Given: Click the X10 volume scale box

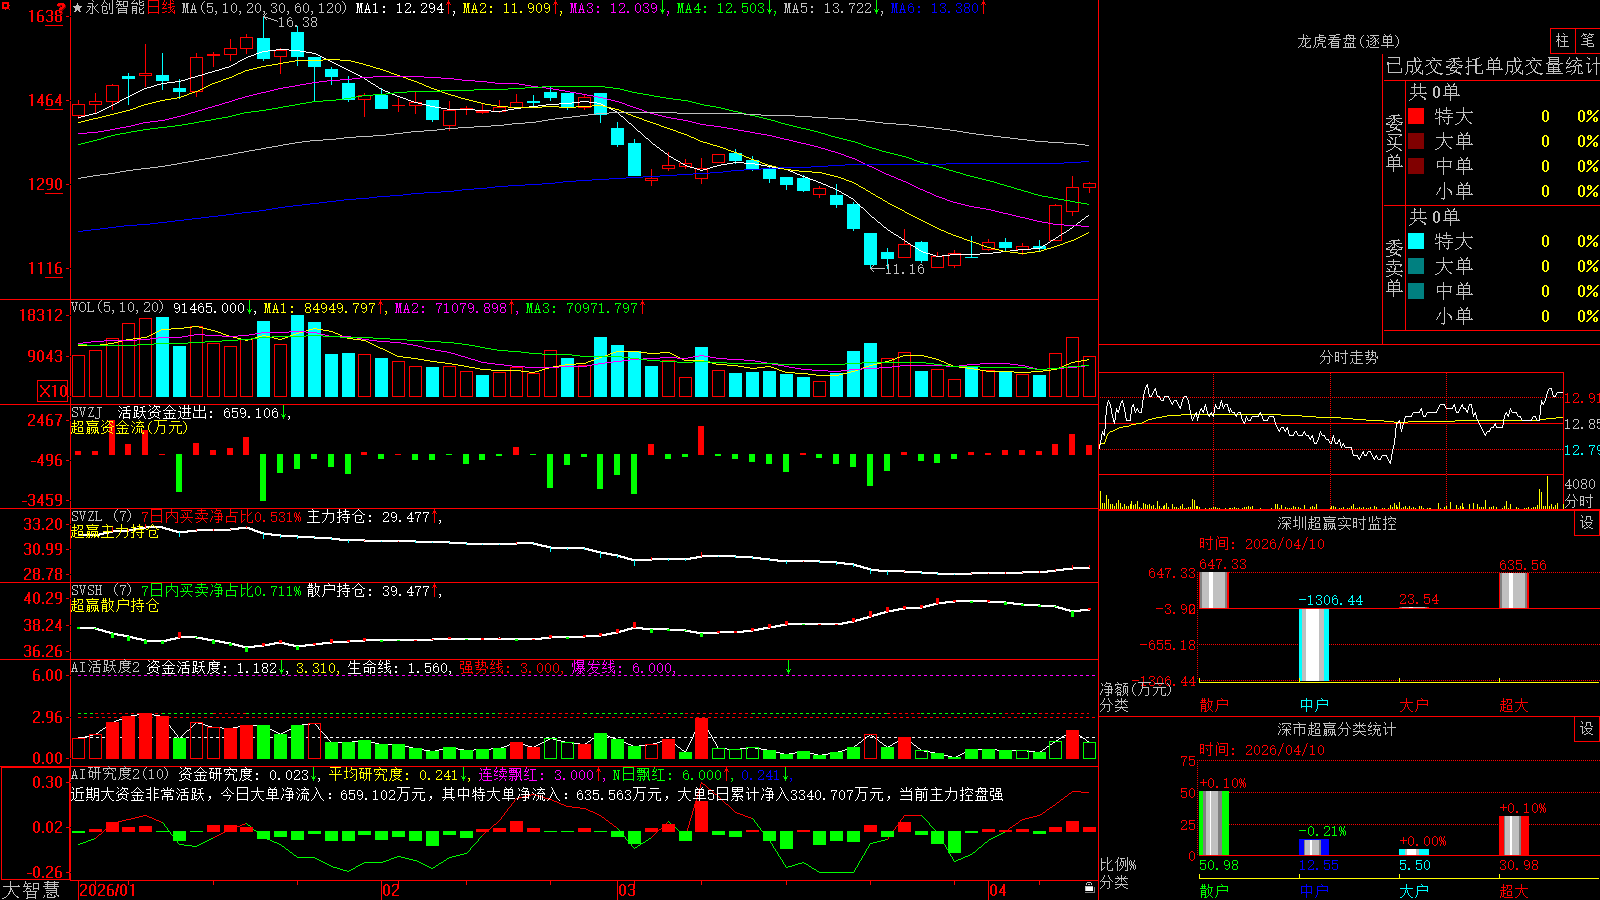Looking at the screenshot, I should (x=53, y=391).
